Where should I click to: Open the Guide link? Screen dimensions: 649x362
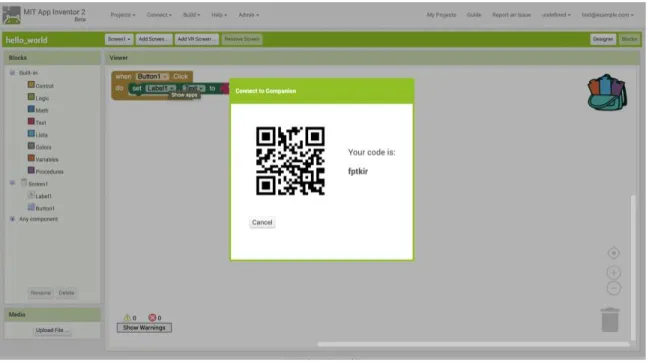[474, 15]
